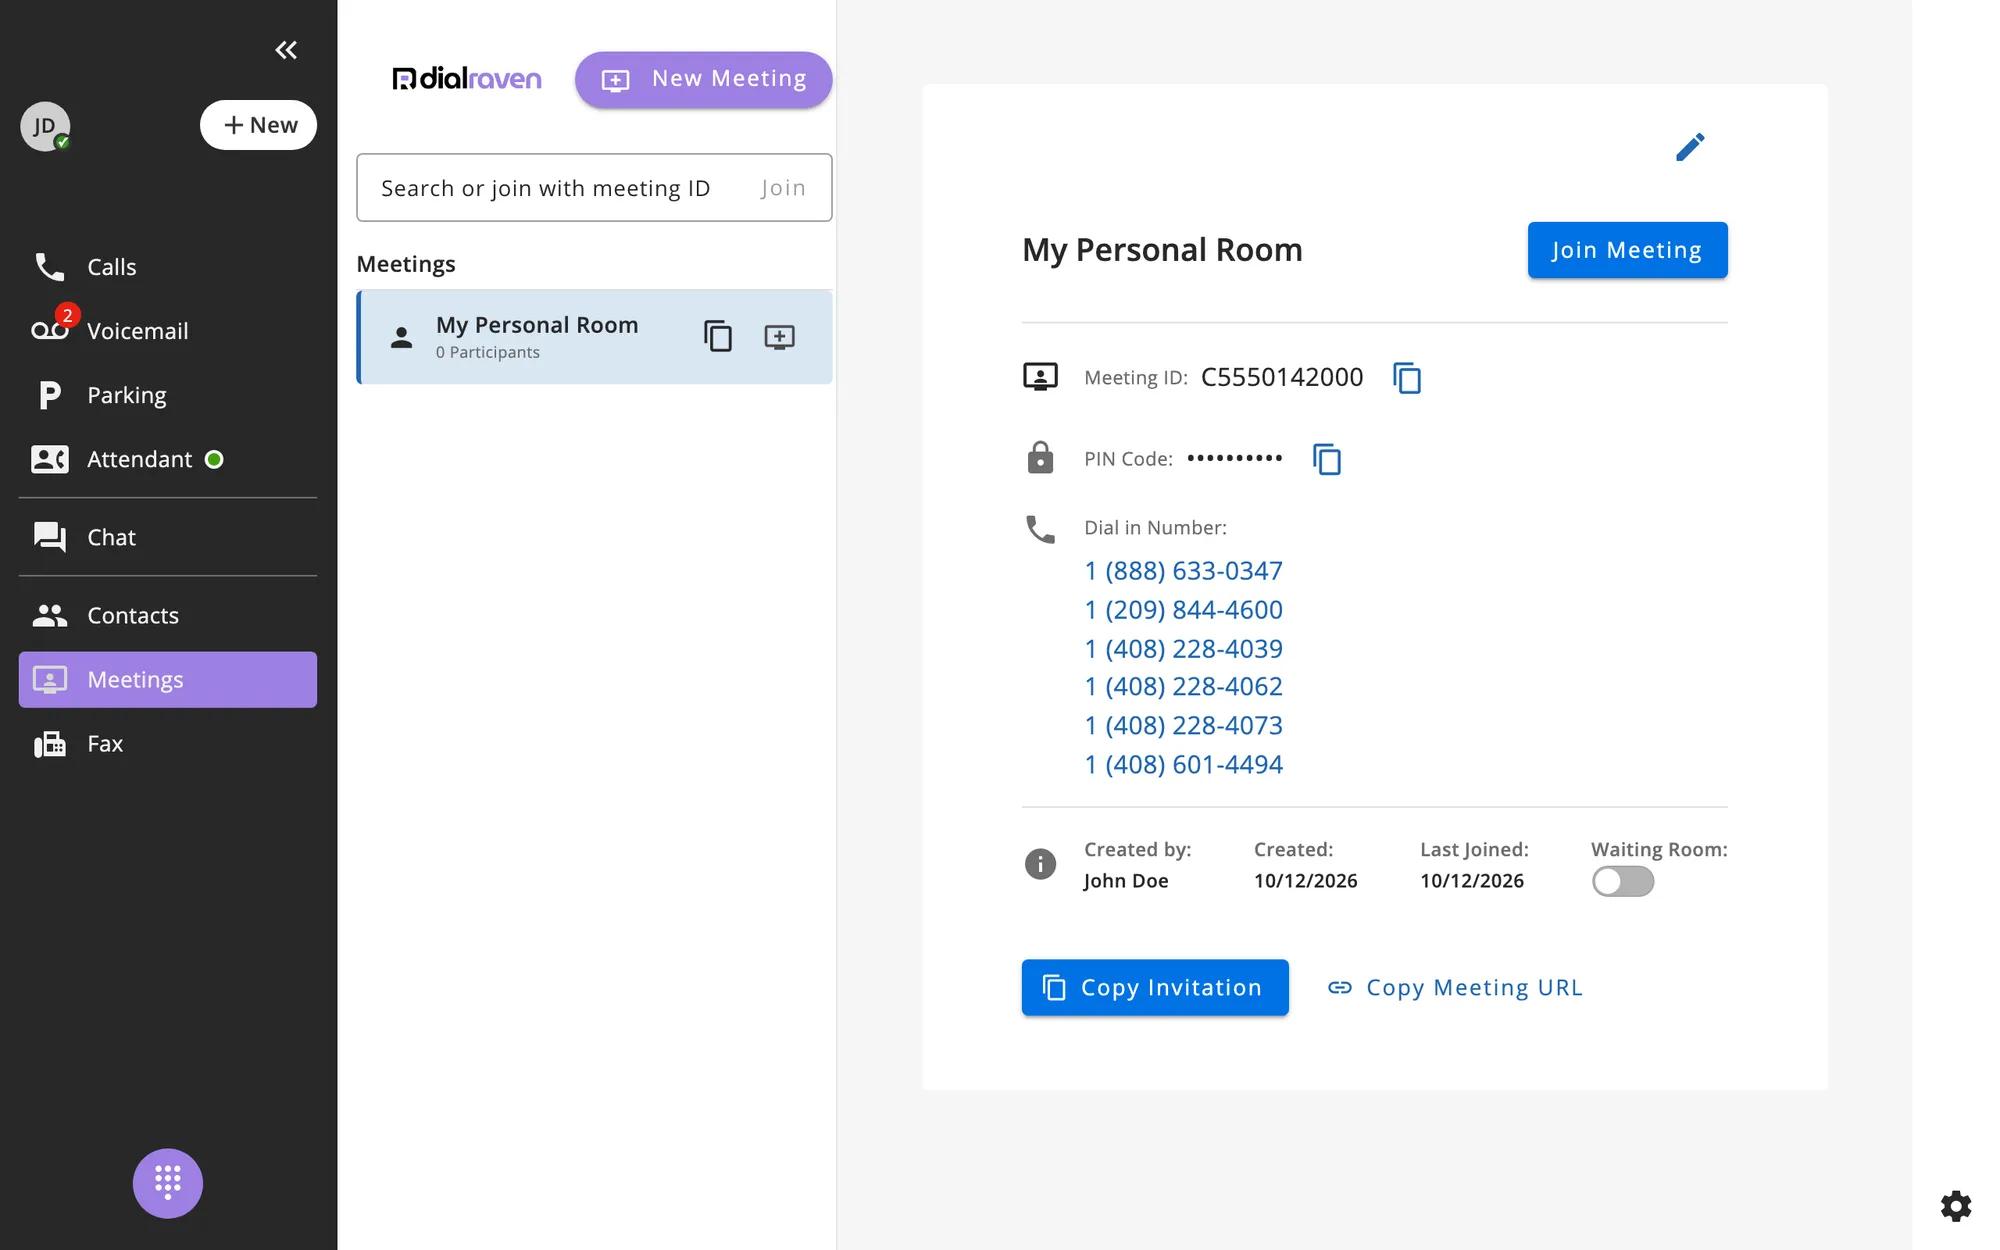Viewport: 2000px width, 1250px height.
Task: Click the info icon beside Created by
Action: (1040, 864)
